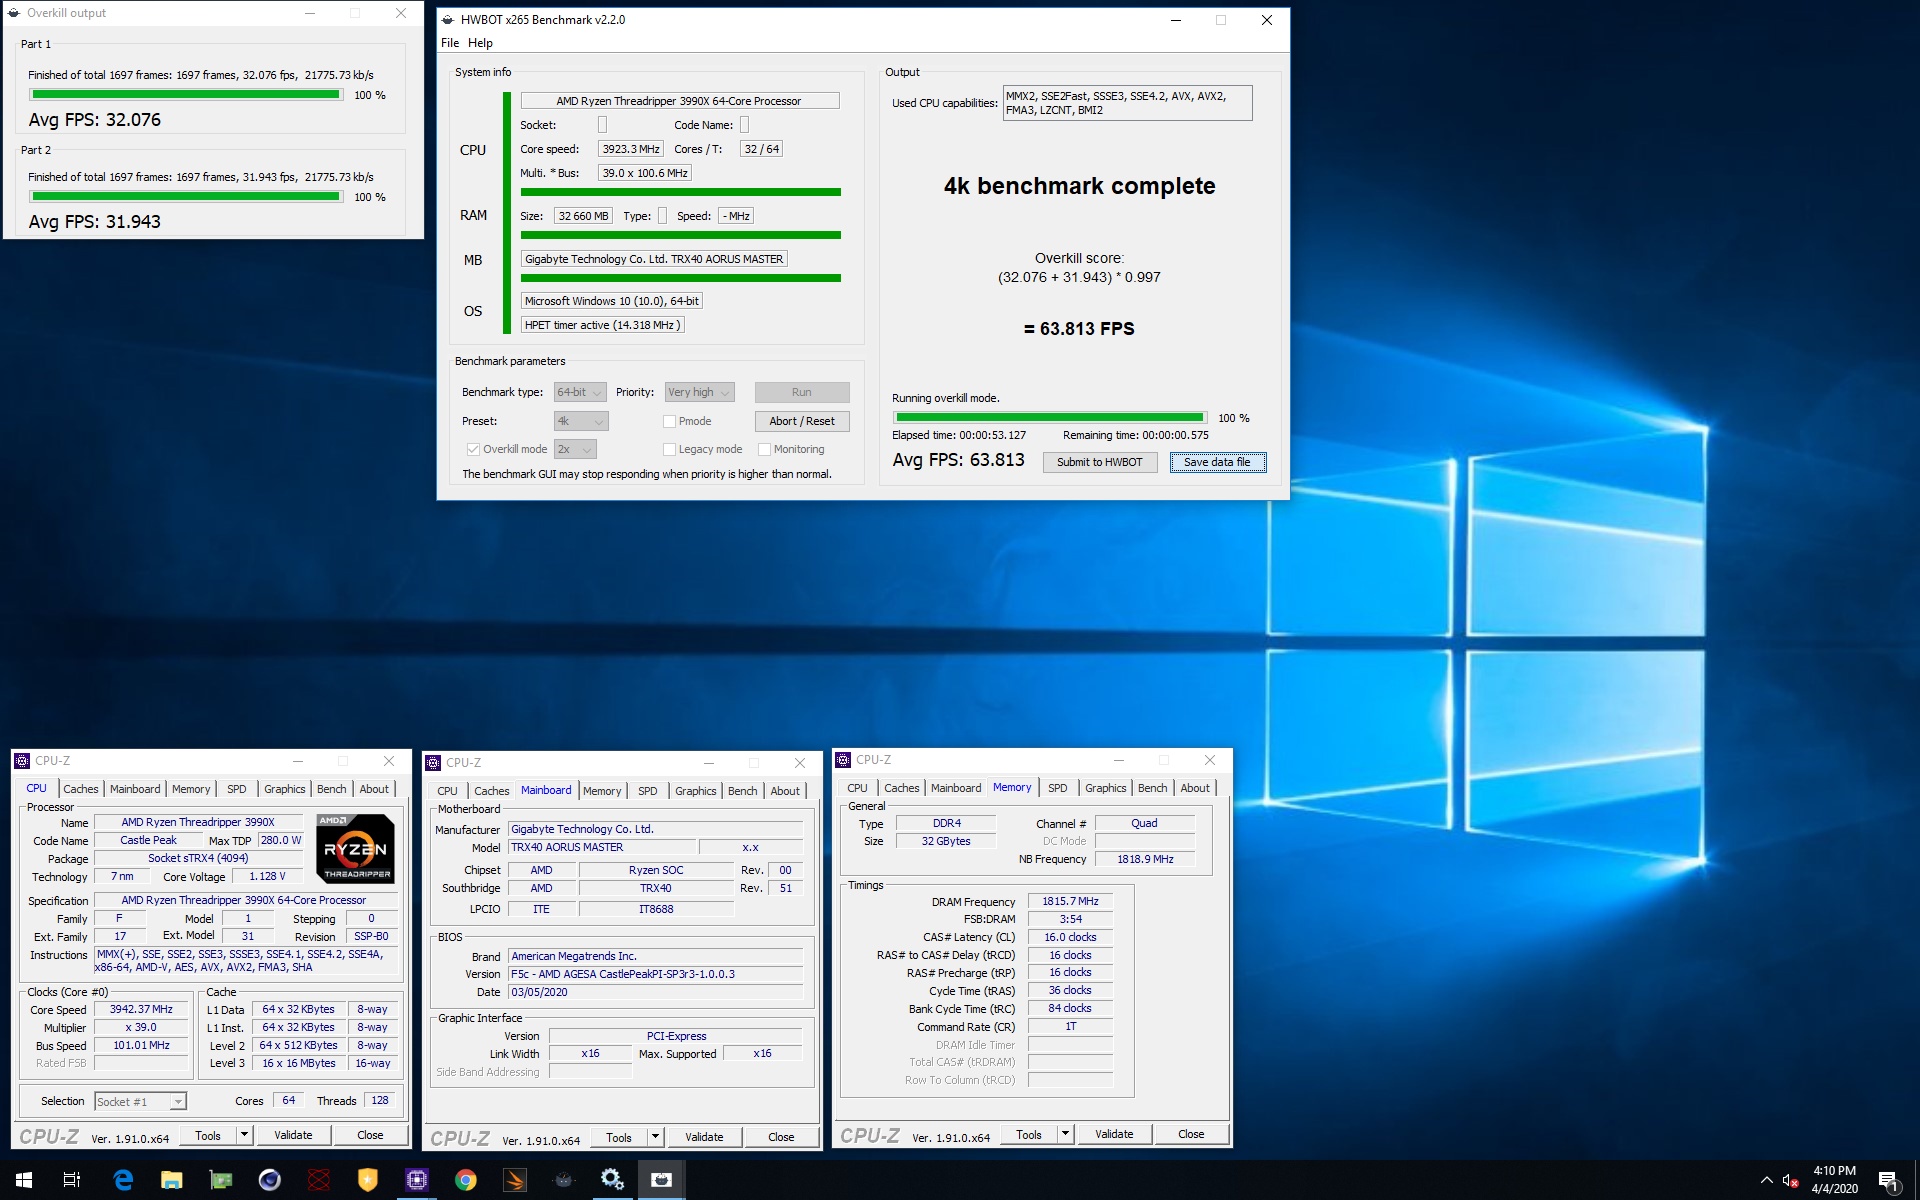Open Task View from the taskbar

[x=72, y=1180]
